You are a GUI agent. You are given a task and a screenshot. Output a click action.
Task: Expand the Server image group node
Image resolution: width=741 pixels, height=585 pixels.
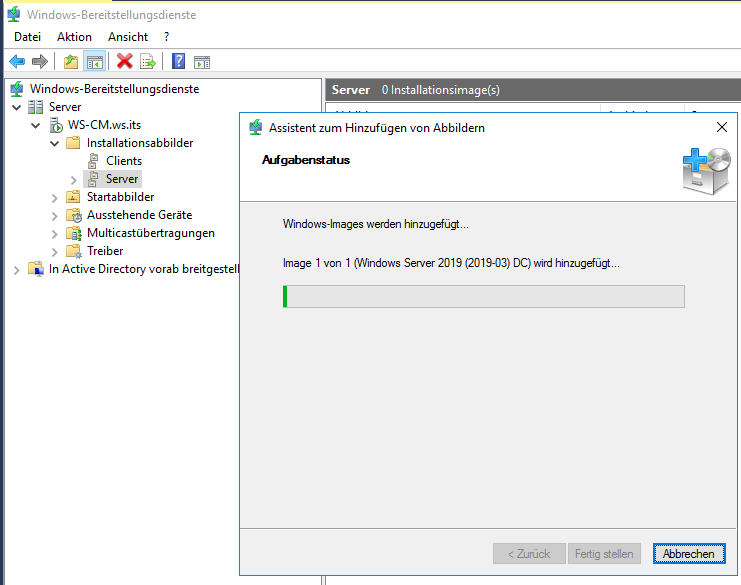(73, 180)
